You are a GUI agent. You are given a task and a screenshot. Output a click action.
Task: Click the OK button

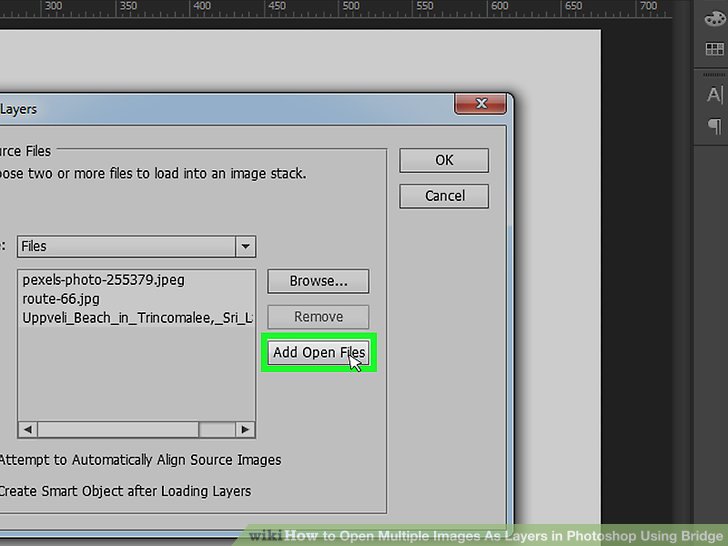(x=444, y=160)
